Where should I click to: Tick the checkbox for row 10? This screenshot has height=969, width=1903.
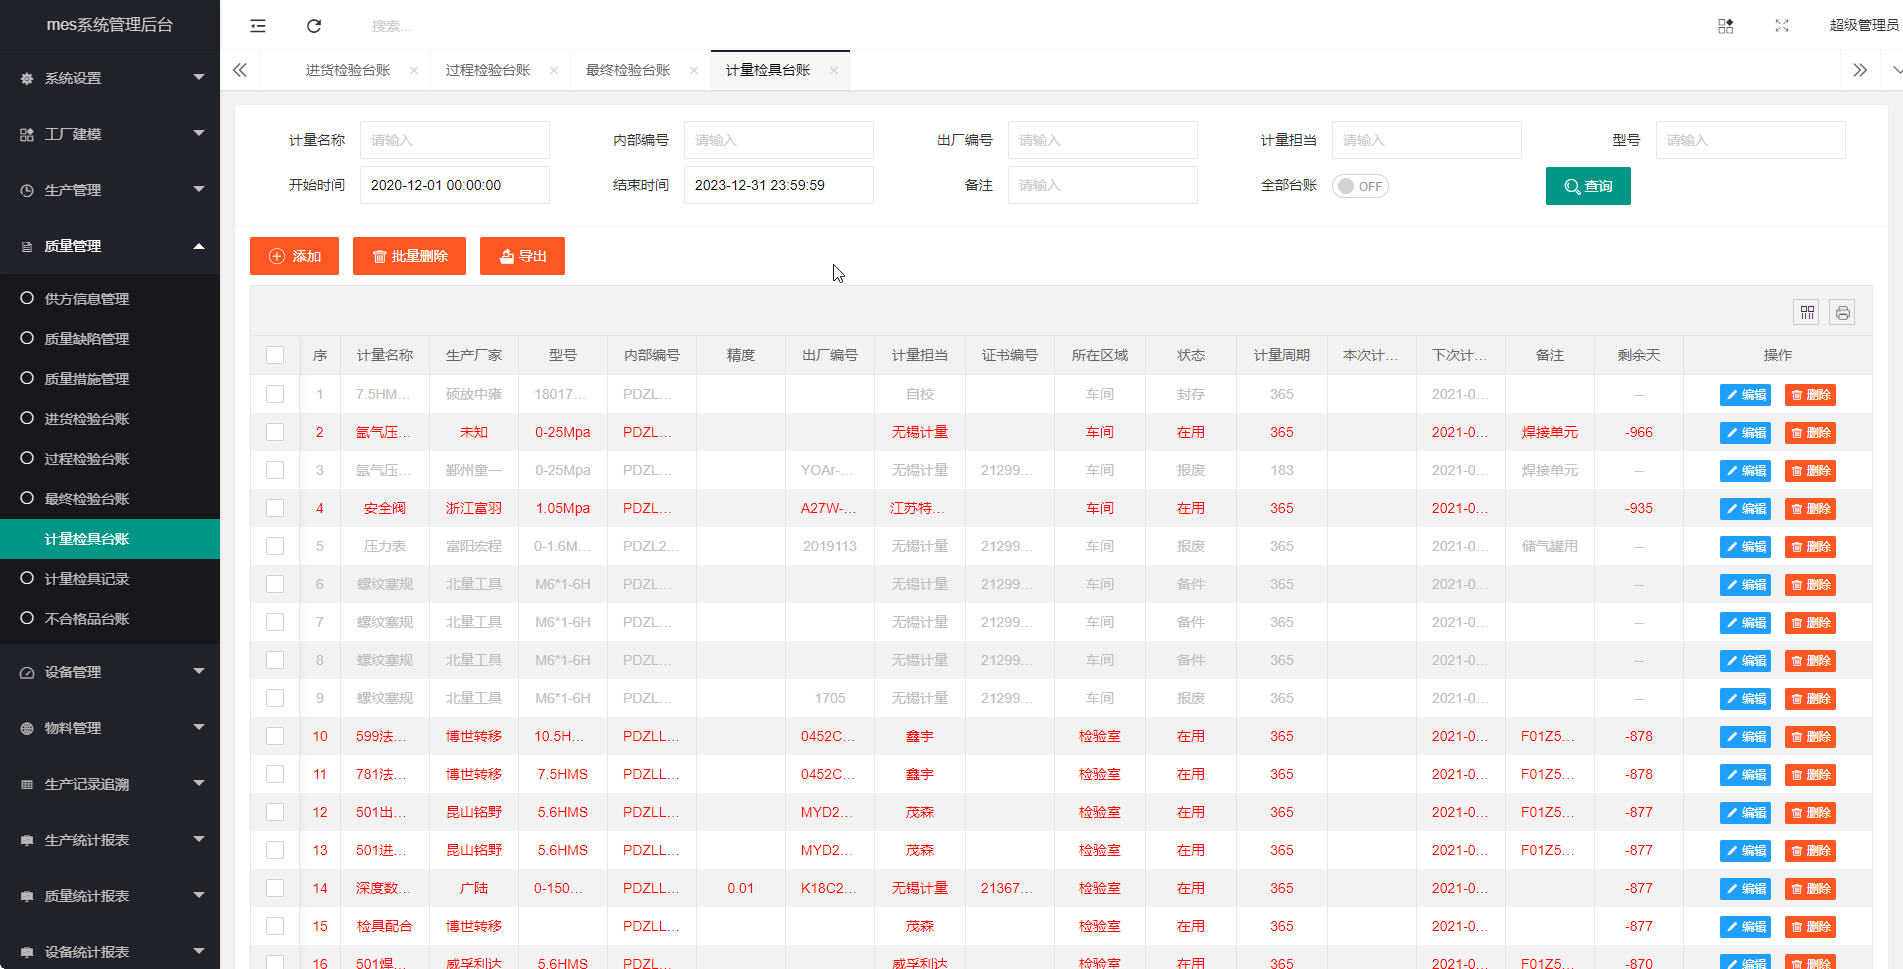pos(275,736)
